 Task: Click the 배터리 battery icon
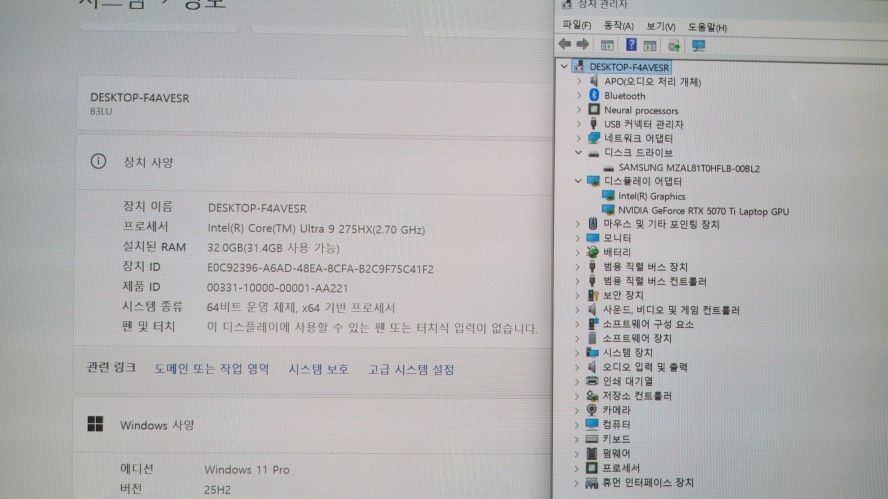[x=592, y=251]
